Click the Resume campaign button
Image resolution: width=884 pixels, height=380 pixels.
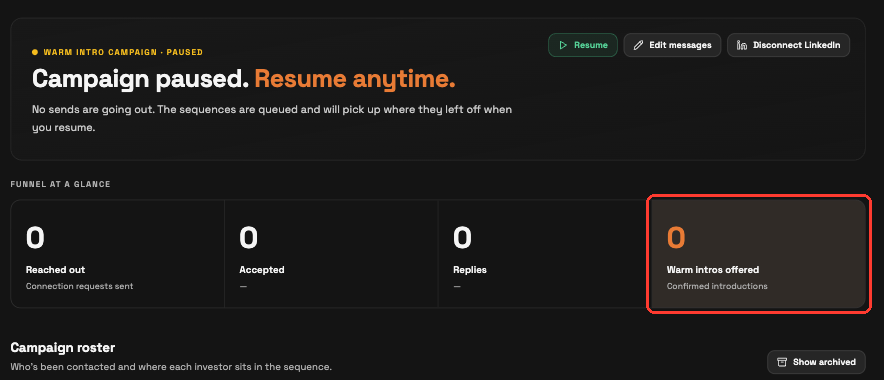coord(582,45)
